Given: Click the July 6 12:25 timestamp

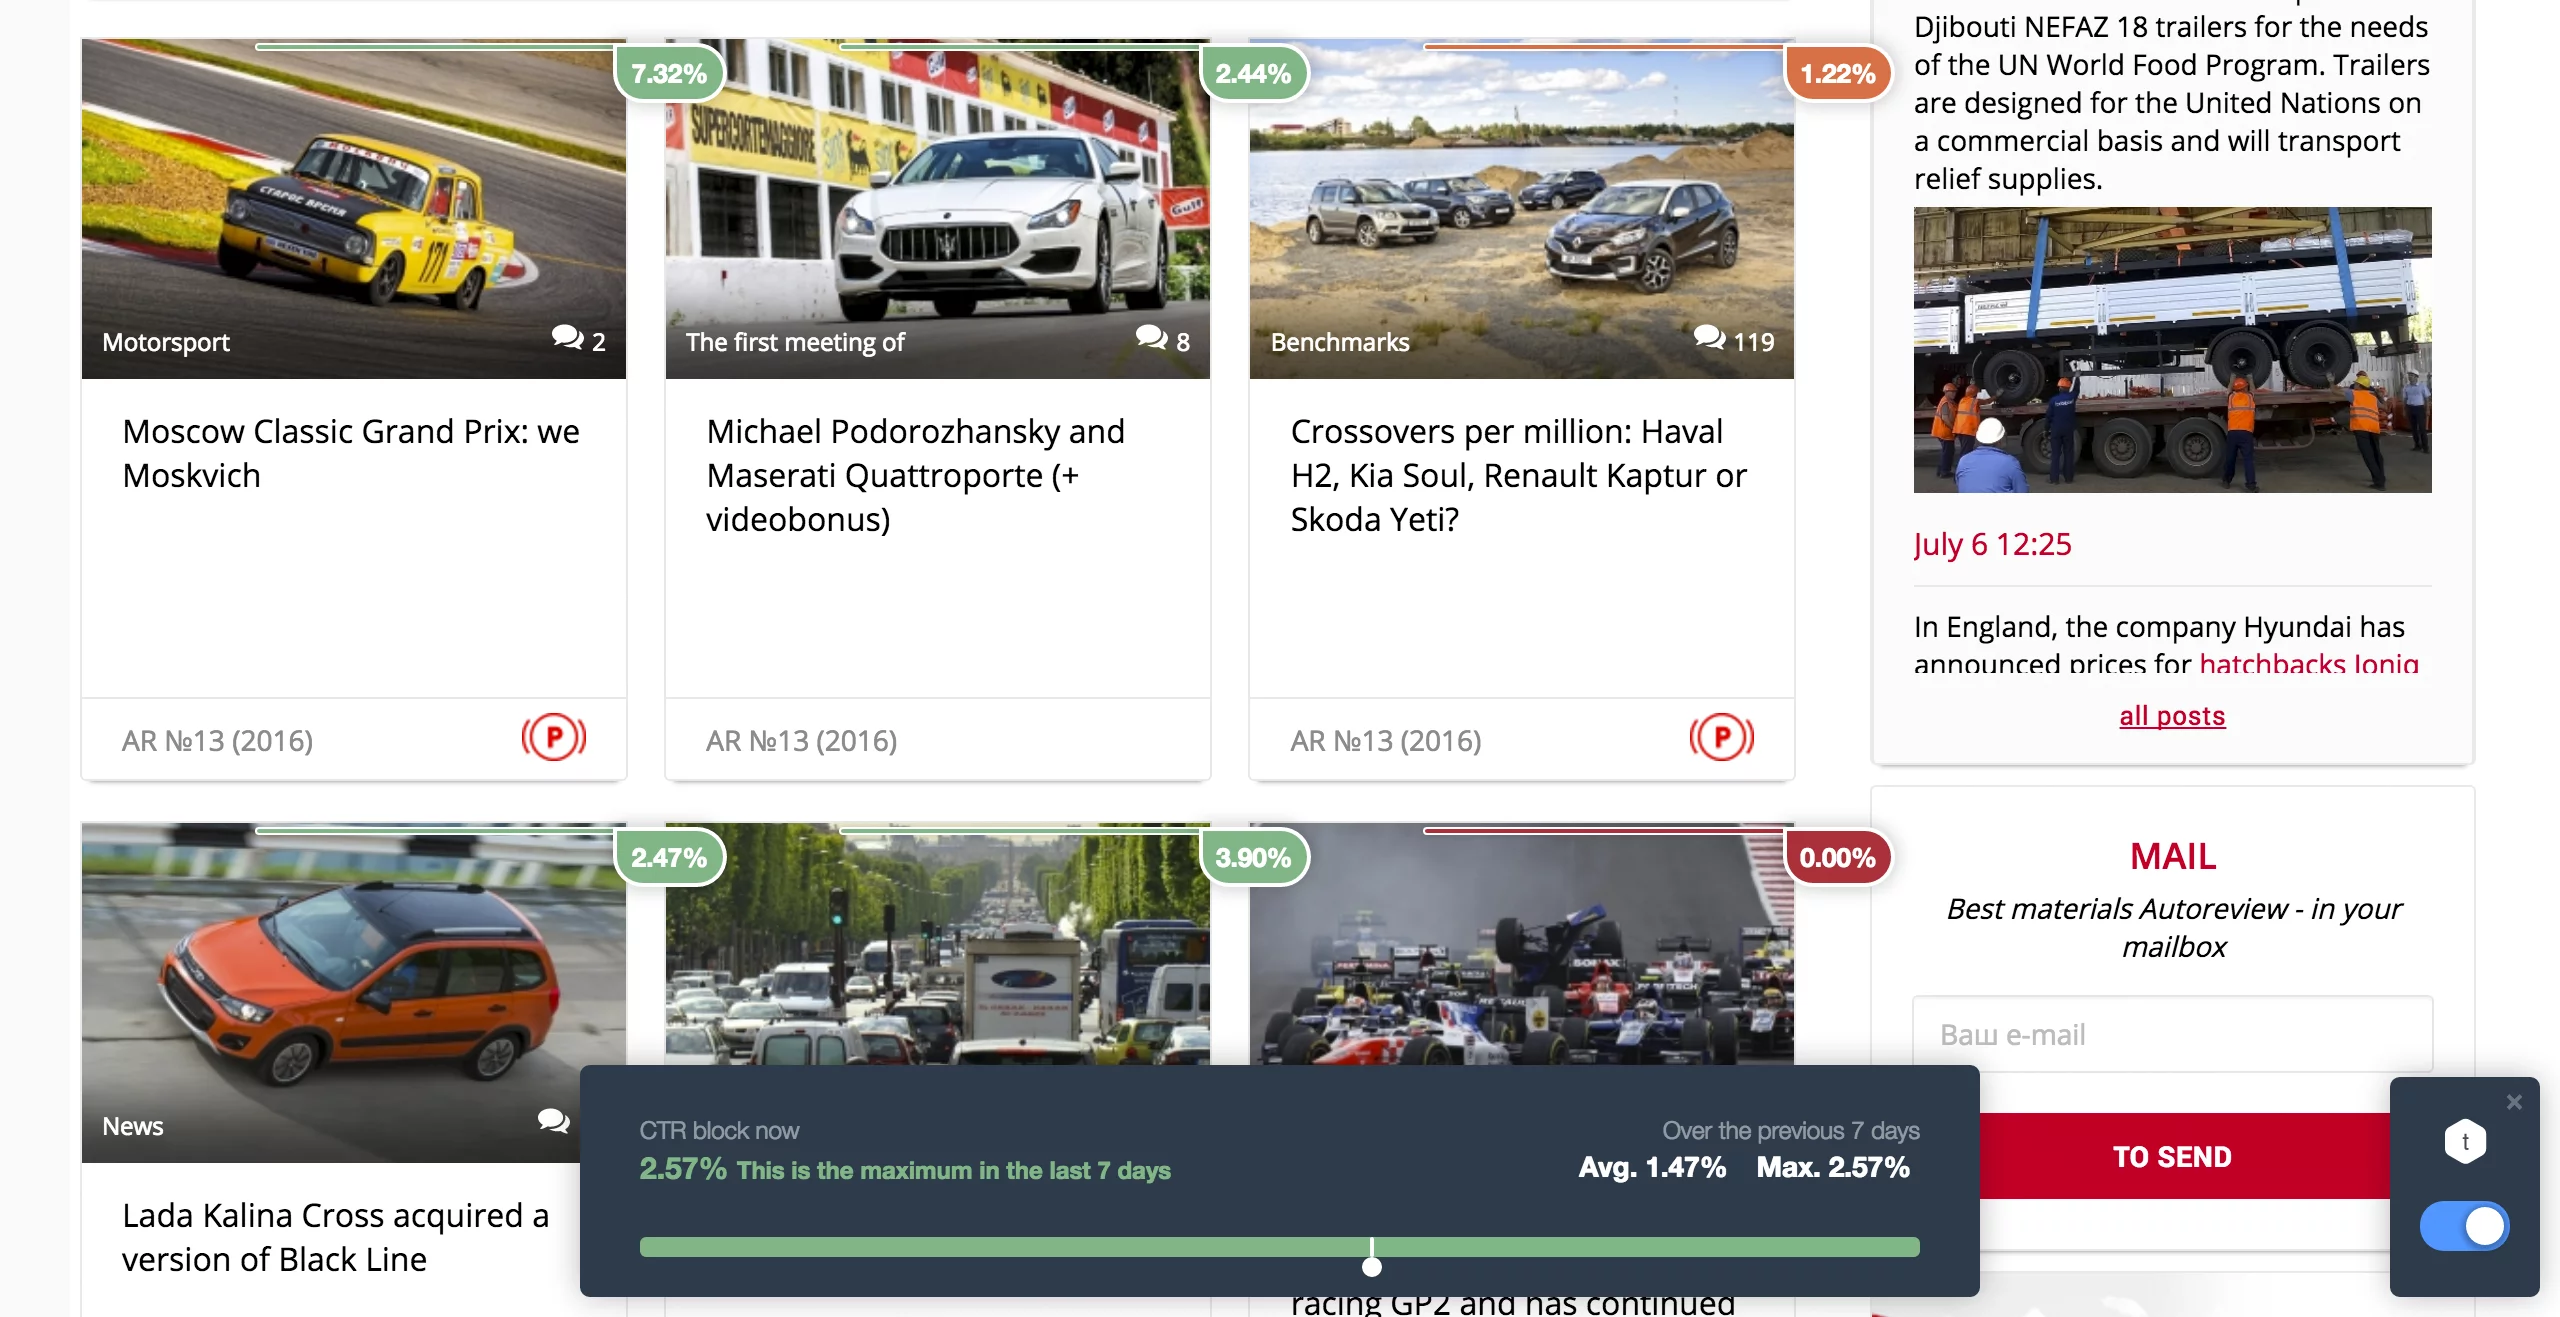Looking at the screenshot, I should coord(1992,544).
